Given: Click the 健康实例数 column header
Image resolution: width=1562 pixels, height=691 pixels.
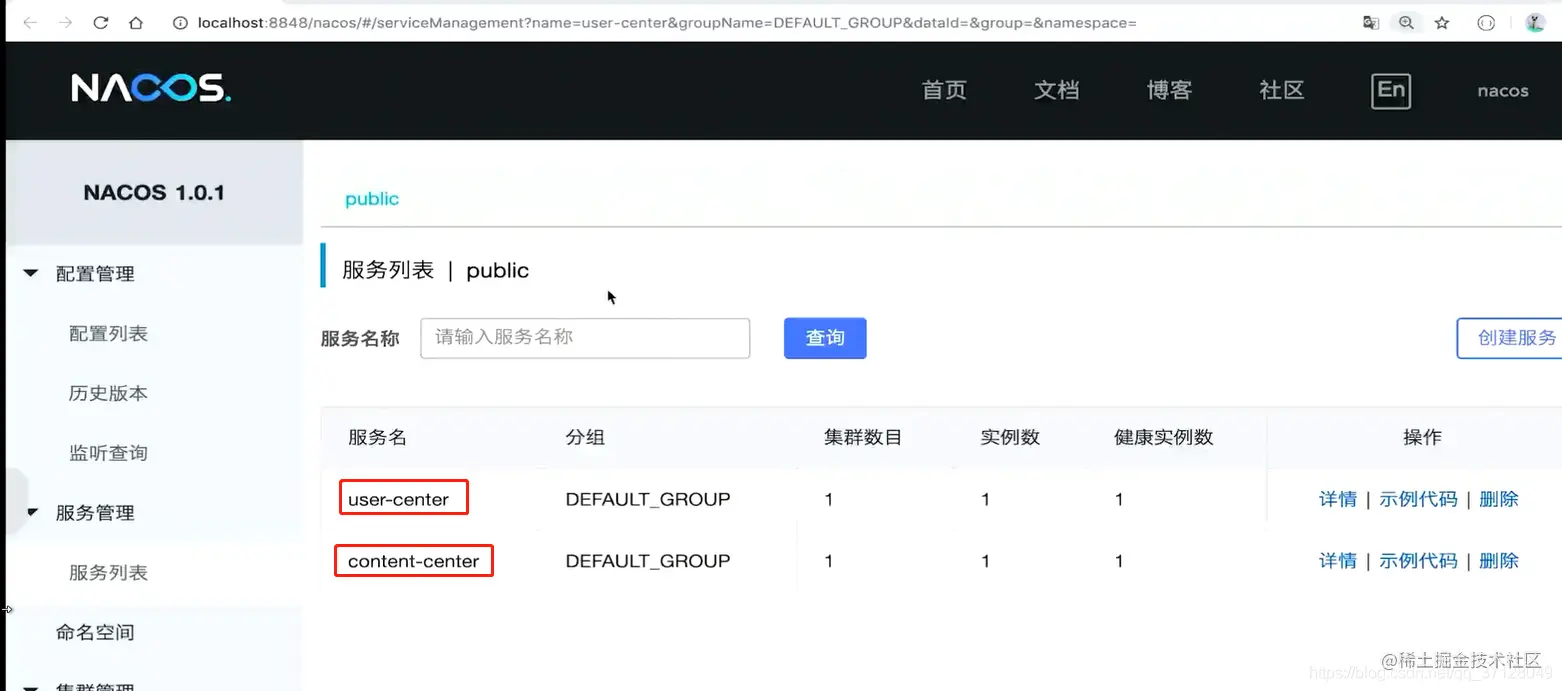Looking at the screenshot, I should click(x=1164, y=437).
